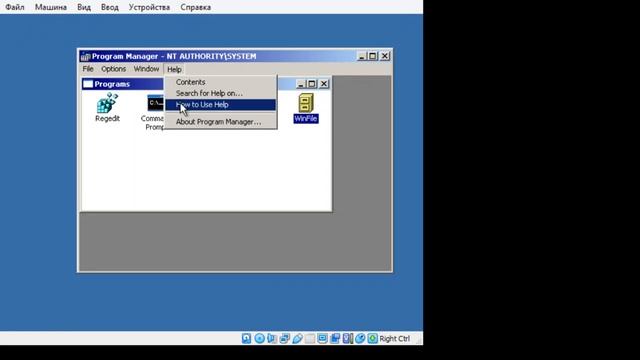Maximize the Programs group window
Image resolution: width=640 pixels, height=360 pixels.
click(x=312, y=84)
